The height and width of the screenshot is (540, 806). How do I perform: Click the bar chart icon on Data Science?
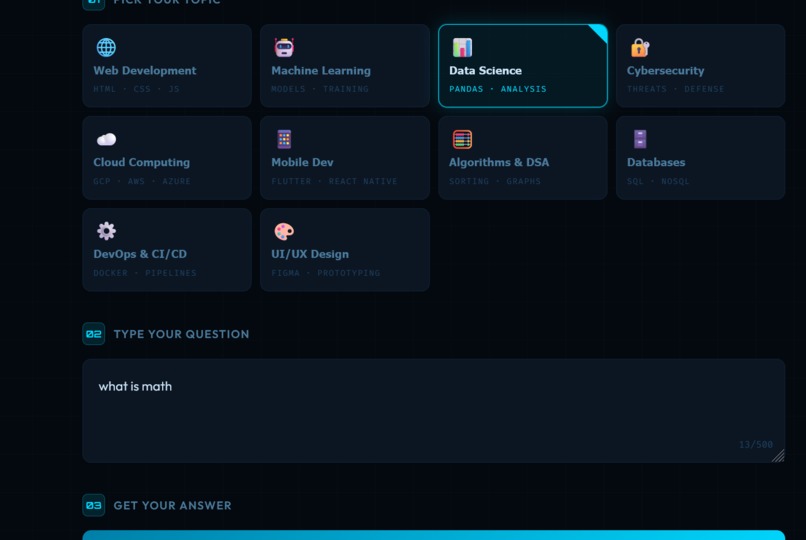tap(462, 47)
